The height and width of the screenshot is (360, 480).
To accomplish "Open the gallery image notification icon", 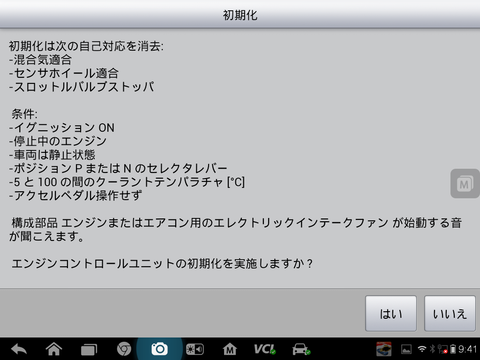I will tap(406, 349).
